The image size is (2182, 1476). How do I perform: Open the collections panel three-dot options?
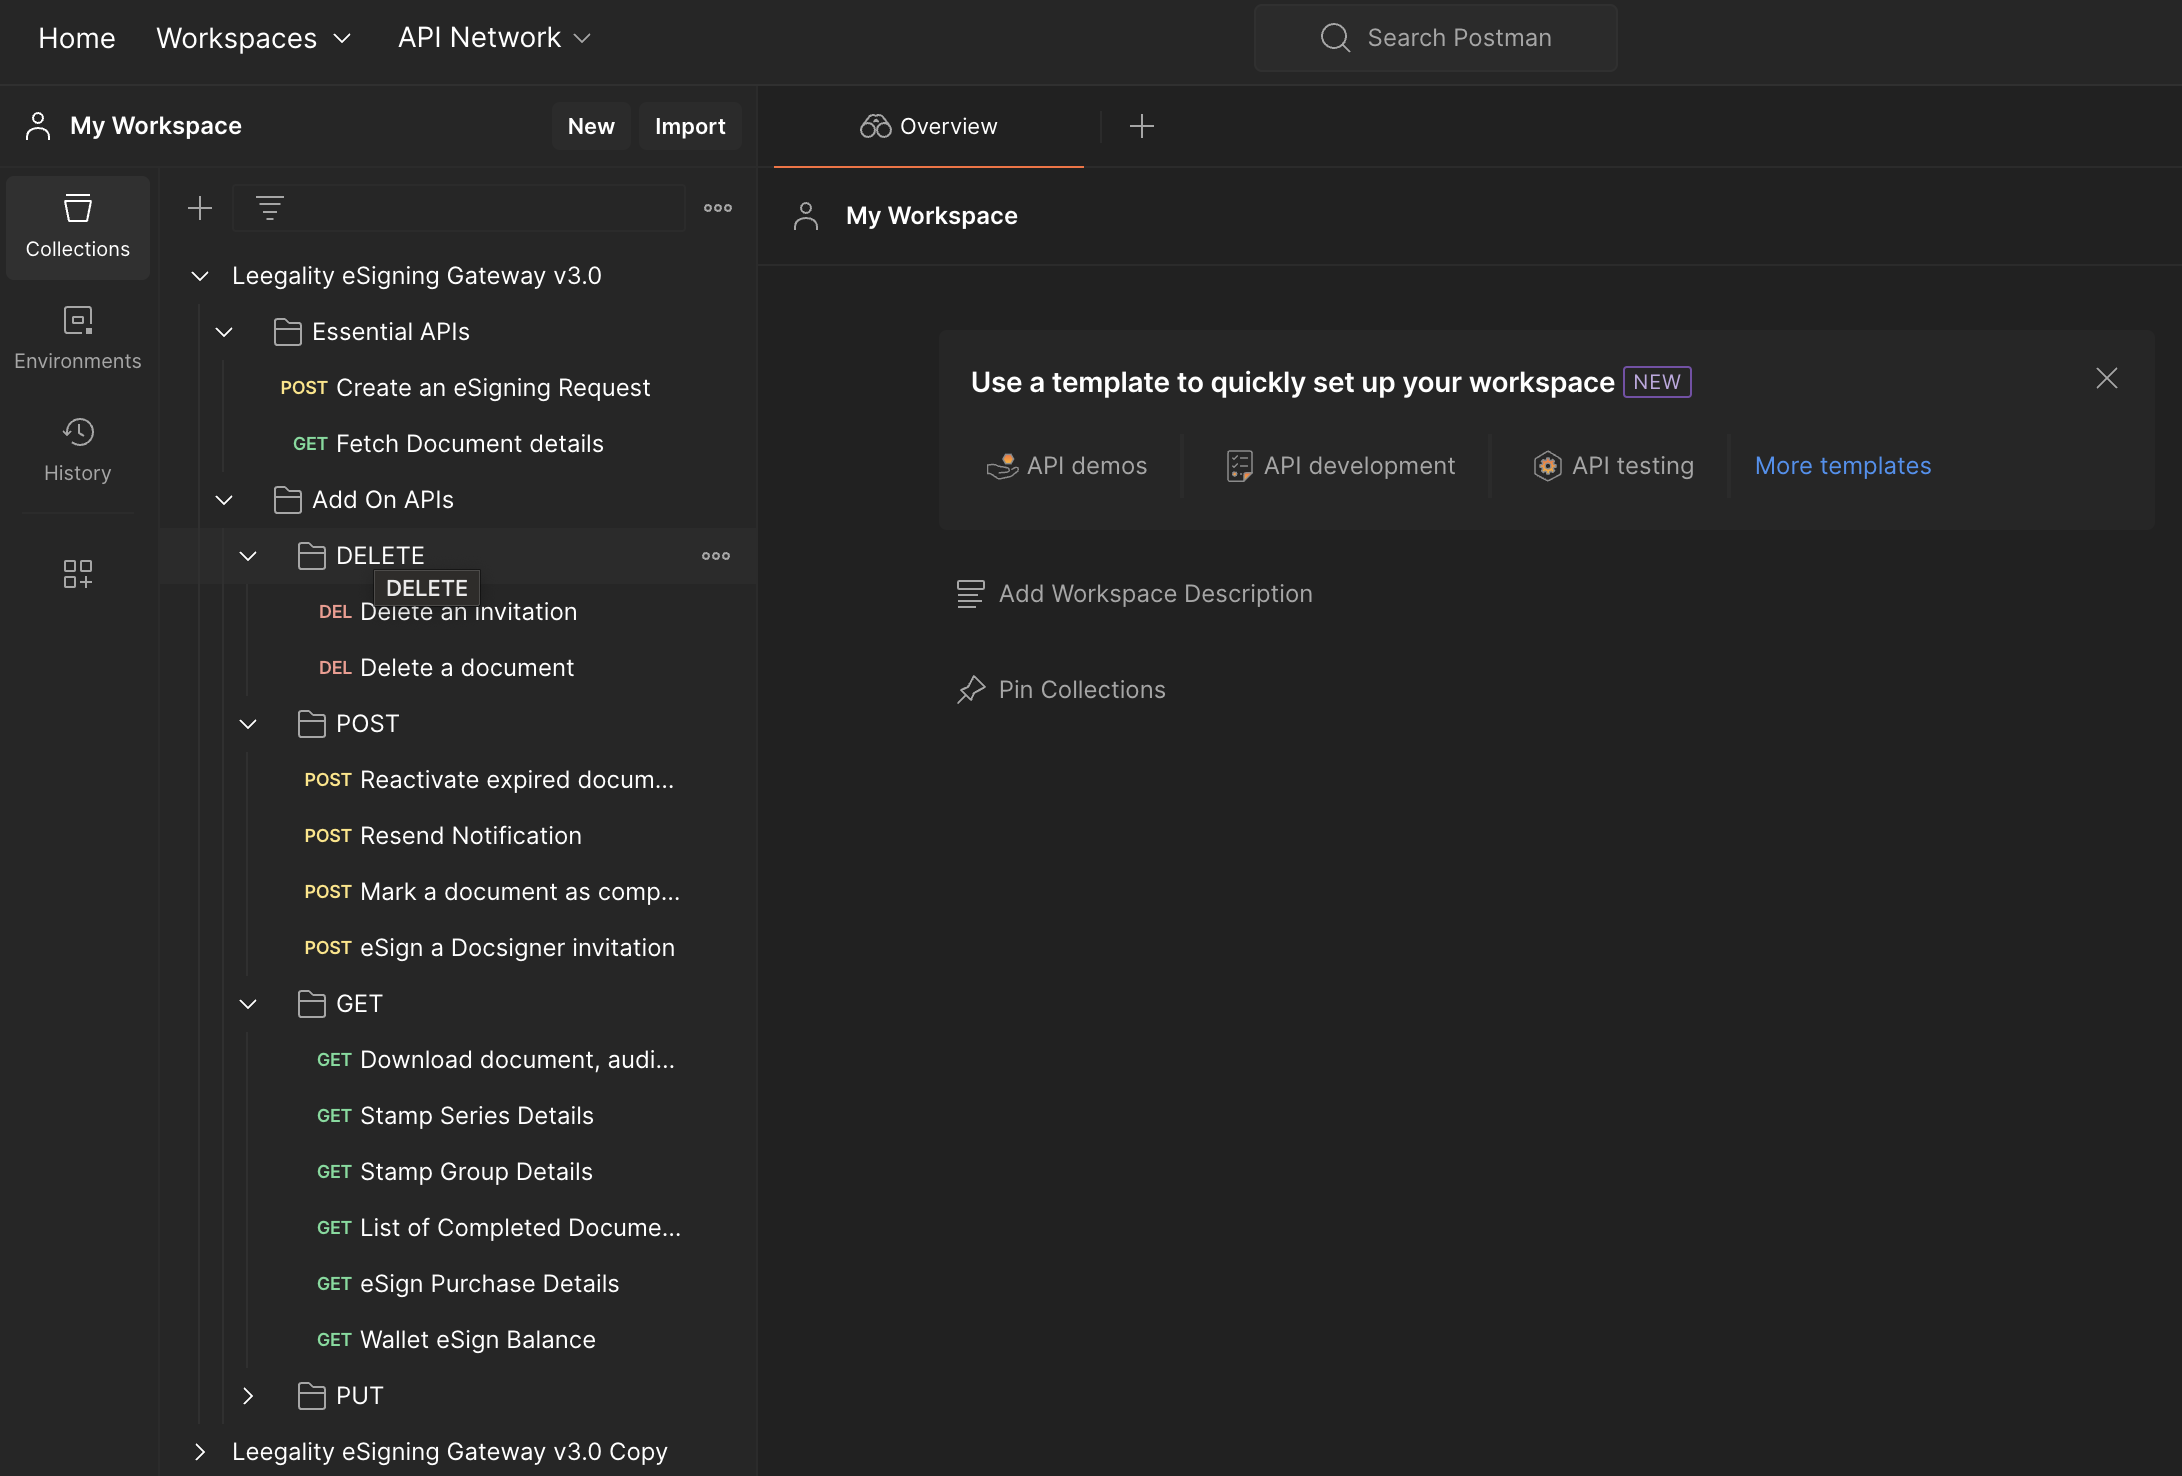(x=718, y=208)
